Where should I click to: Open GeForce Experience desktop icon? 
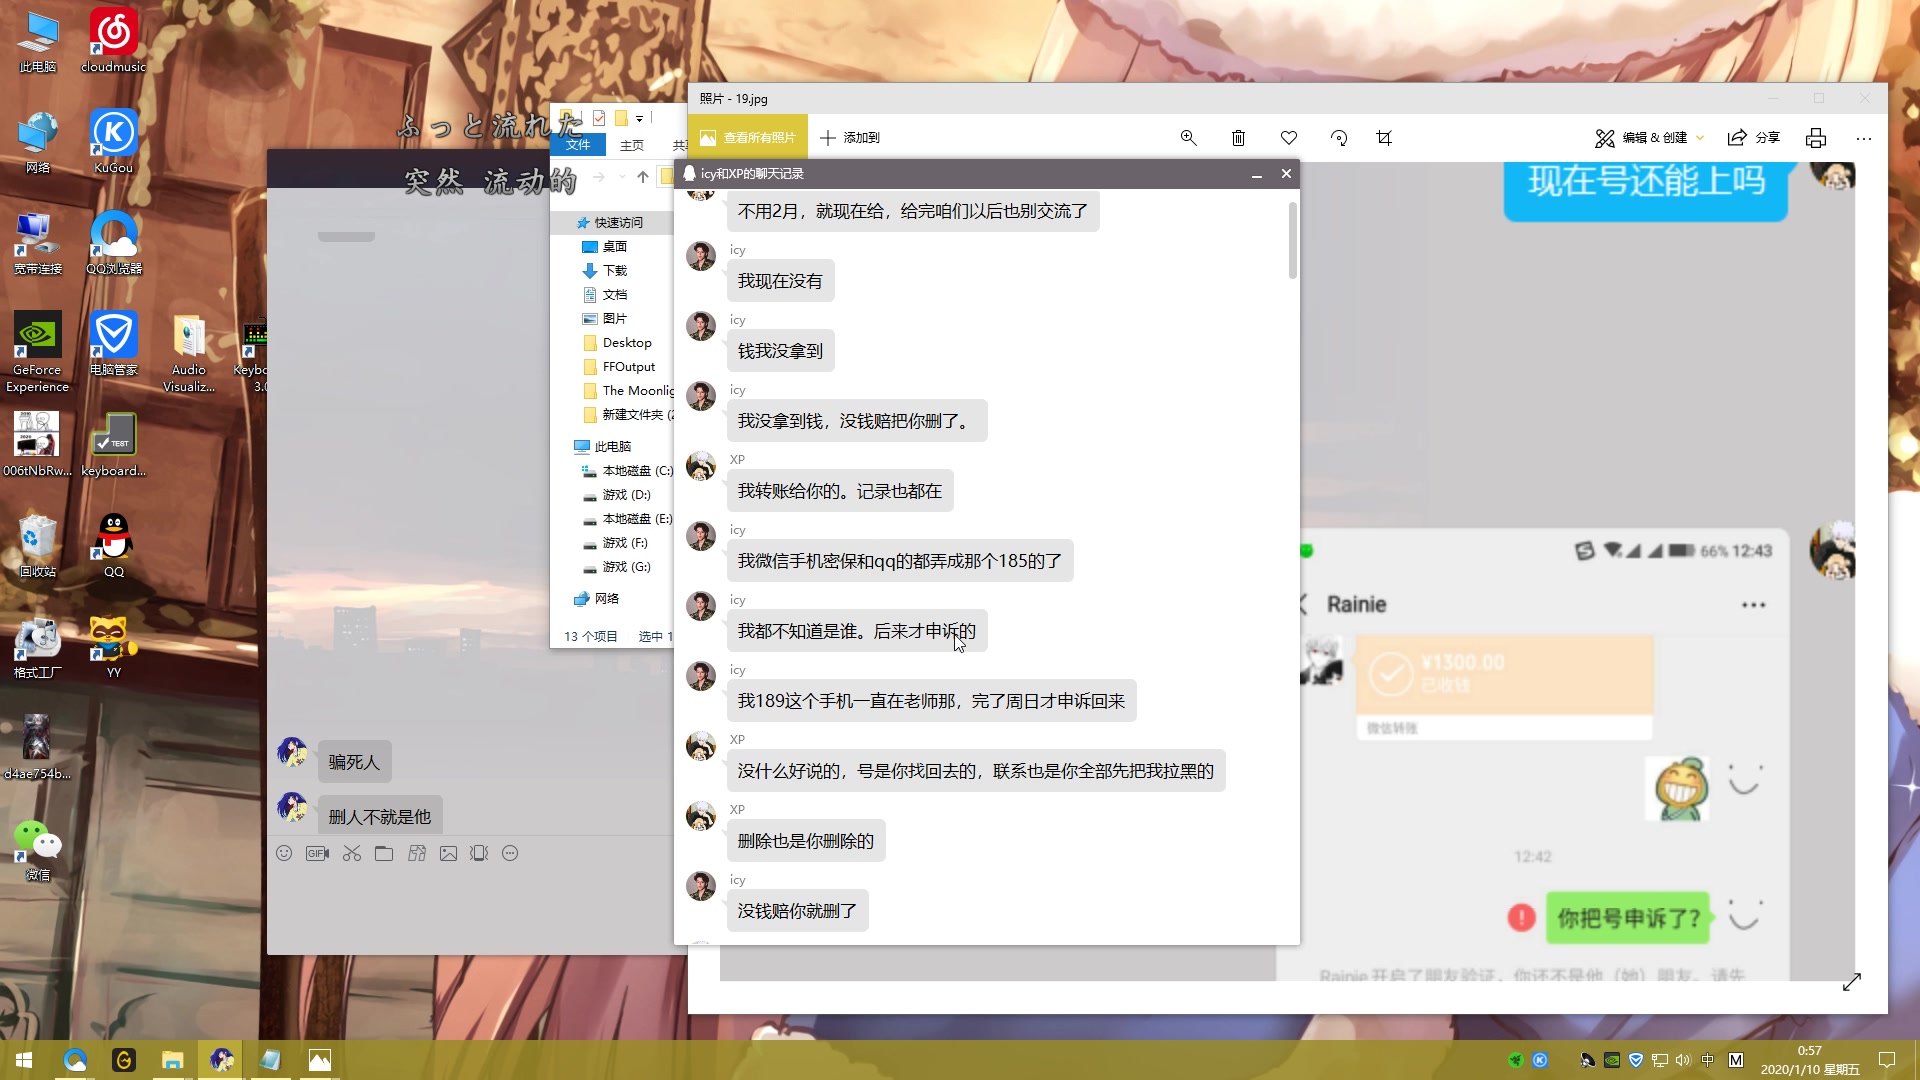(38, 351)
